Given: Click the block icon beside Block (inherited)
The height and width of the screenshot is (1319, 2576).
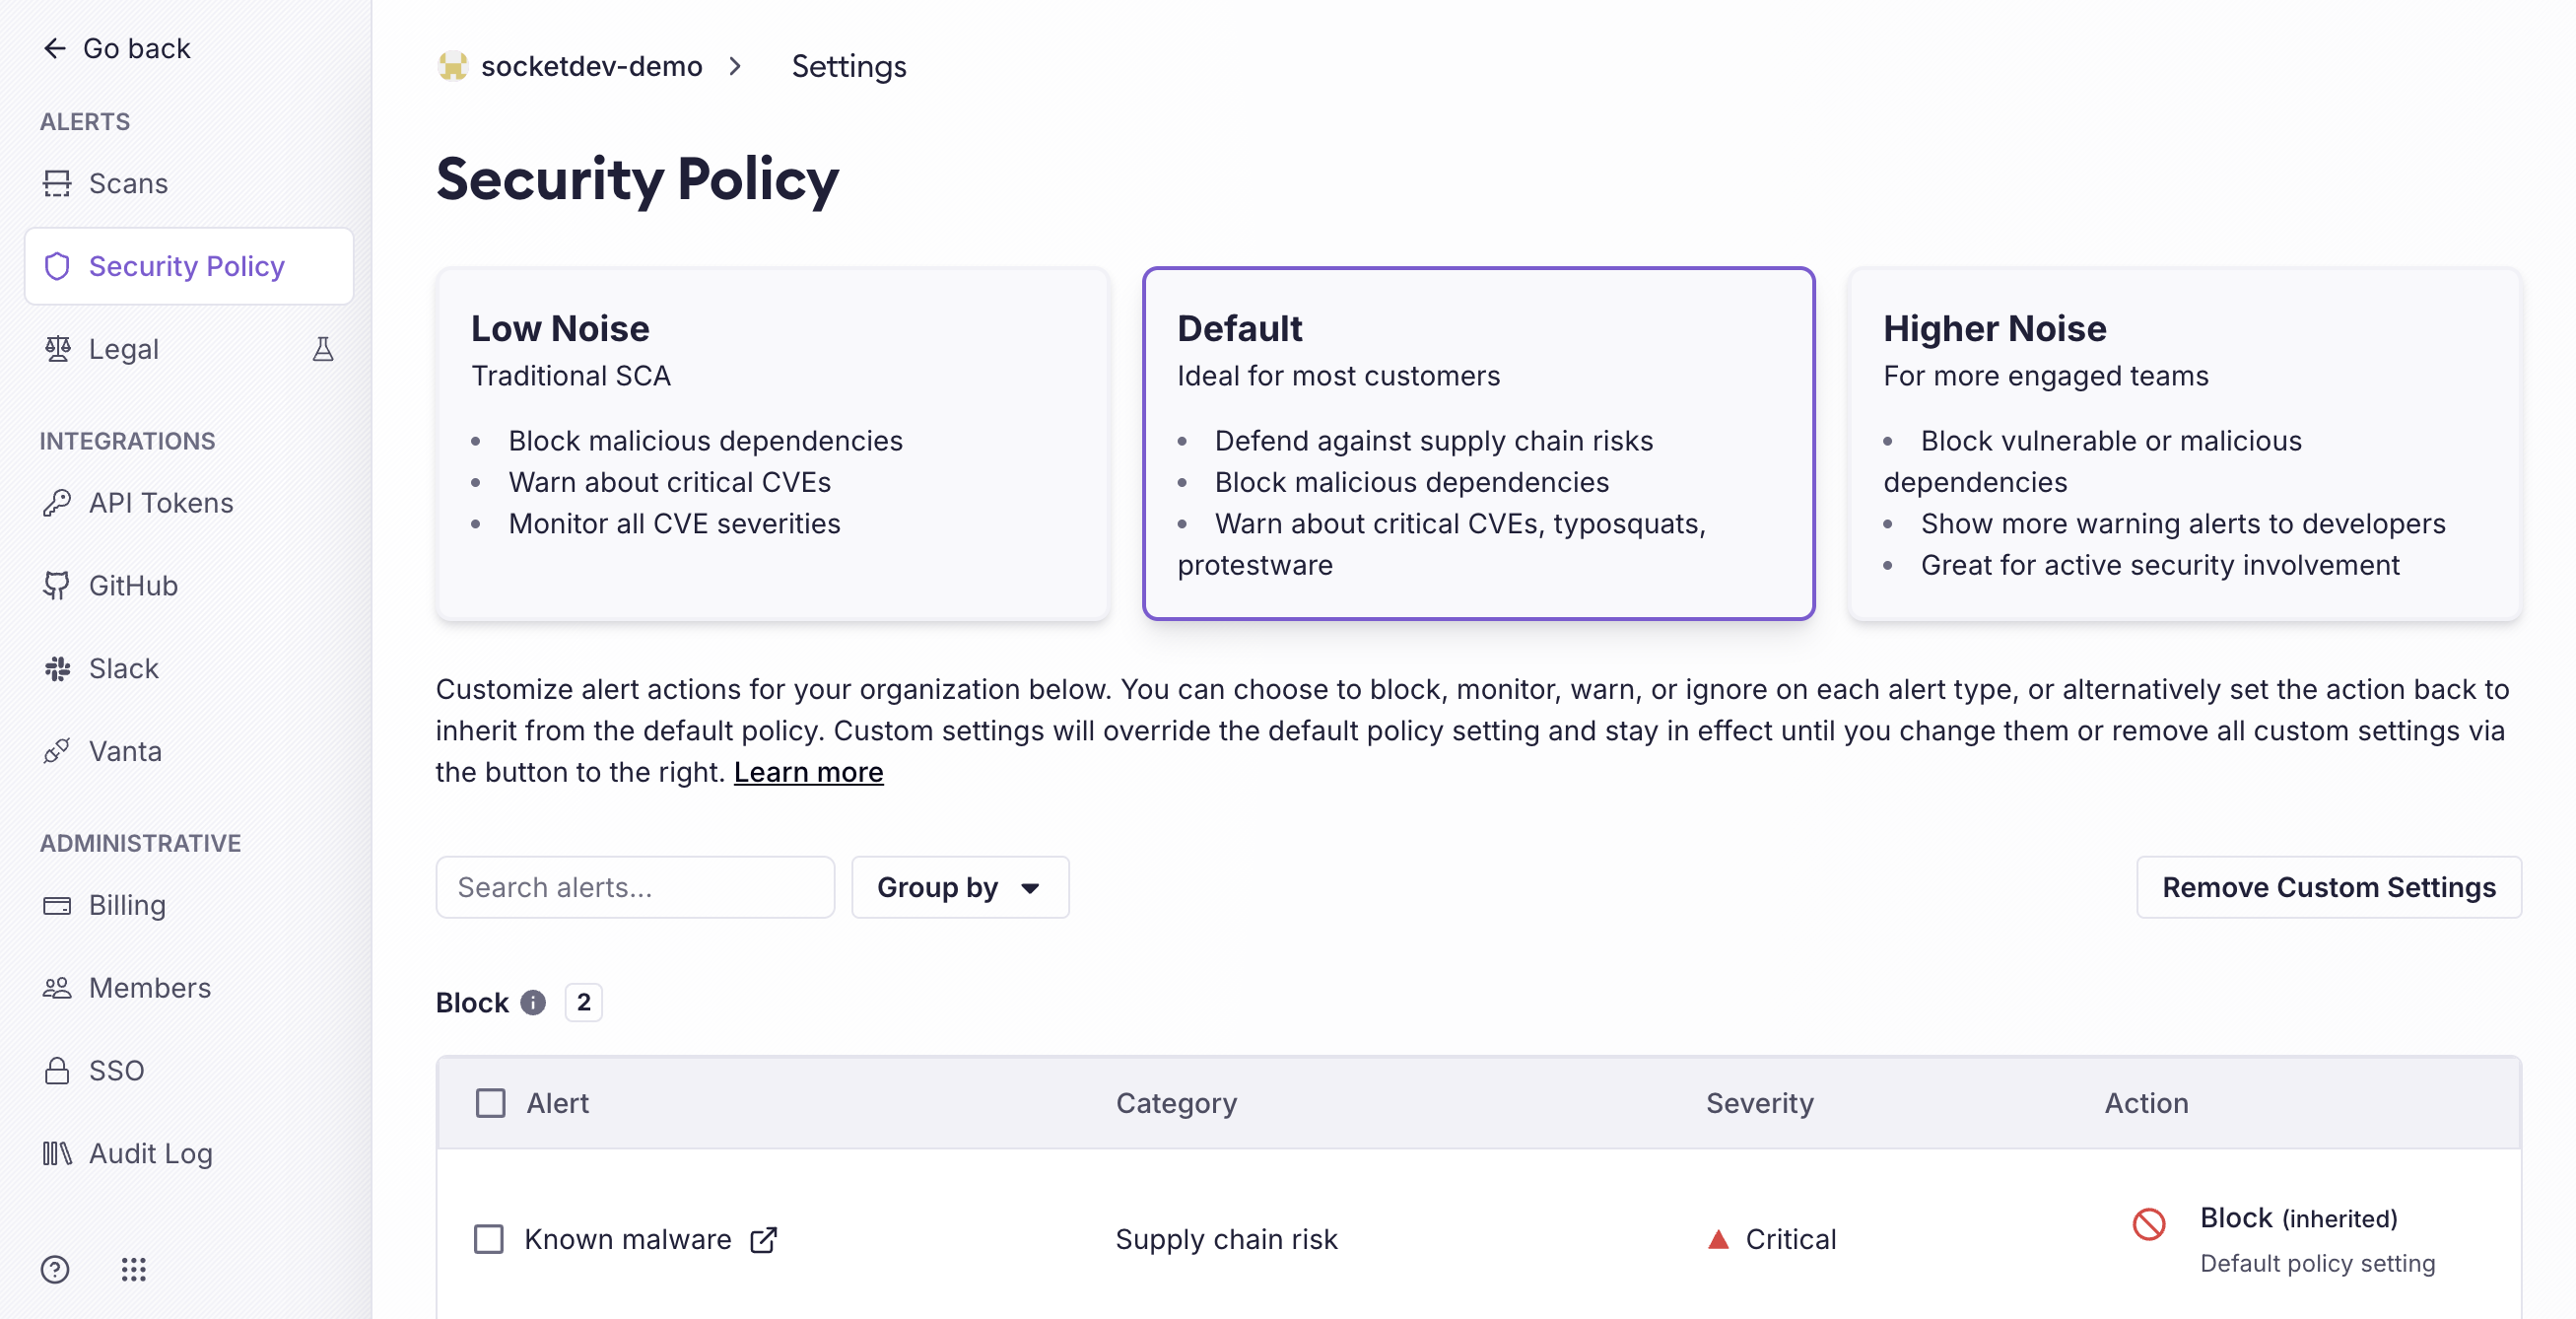Looking at the screenshot, I should tap(2148, 1223).
